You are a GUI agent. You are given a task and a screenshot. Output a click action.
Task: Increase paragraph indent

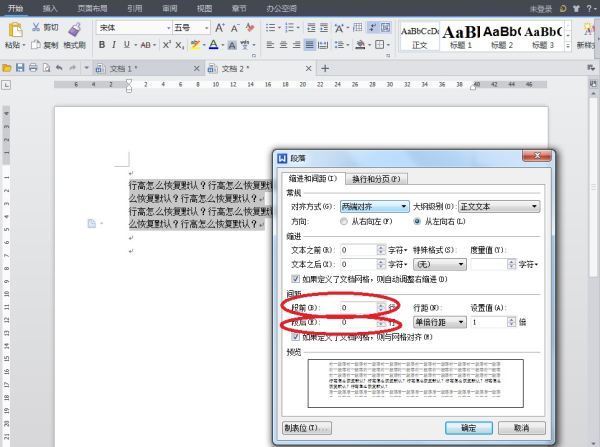click(324, 28)
